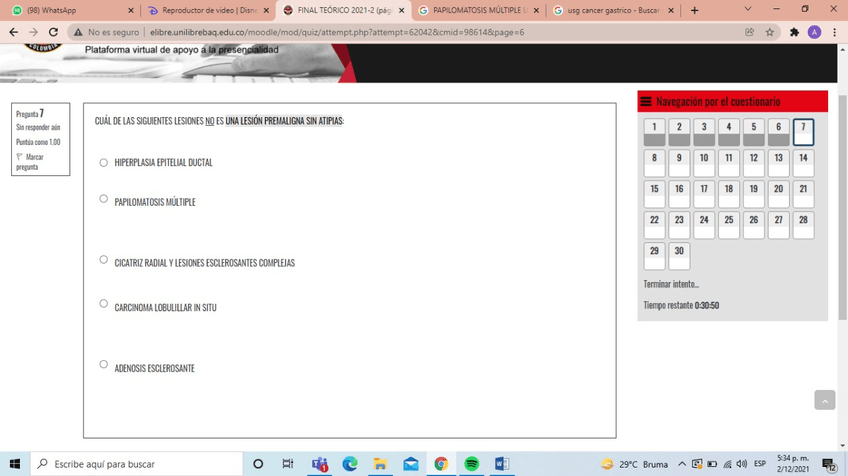Click the address bar URL
Viewport: 848px width, 476px height.
point(337,32)
